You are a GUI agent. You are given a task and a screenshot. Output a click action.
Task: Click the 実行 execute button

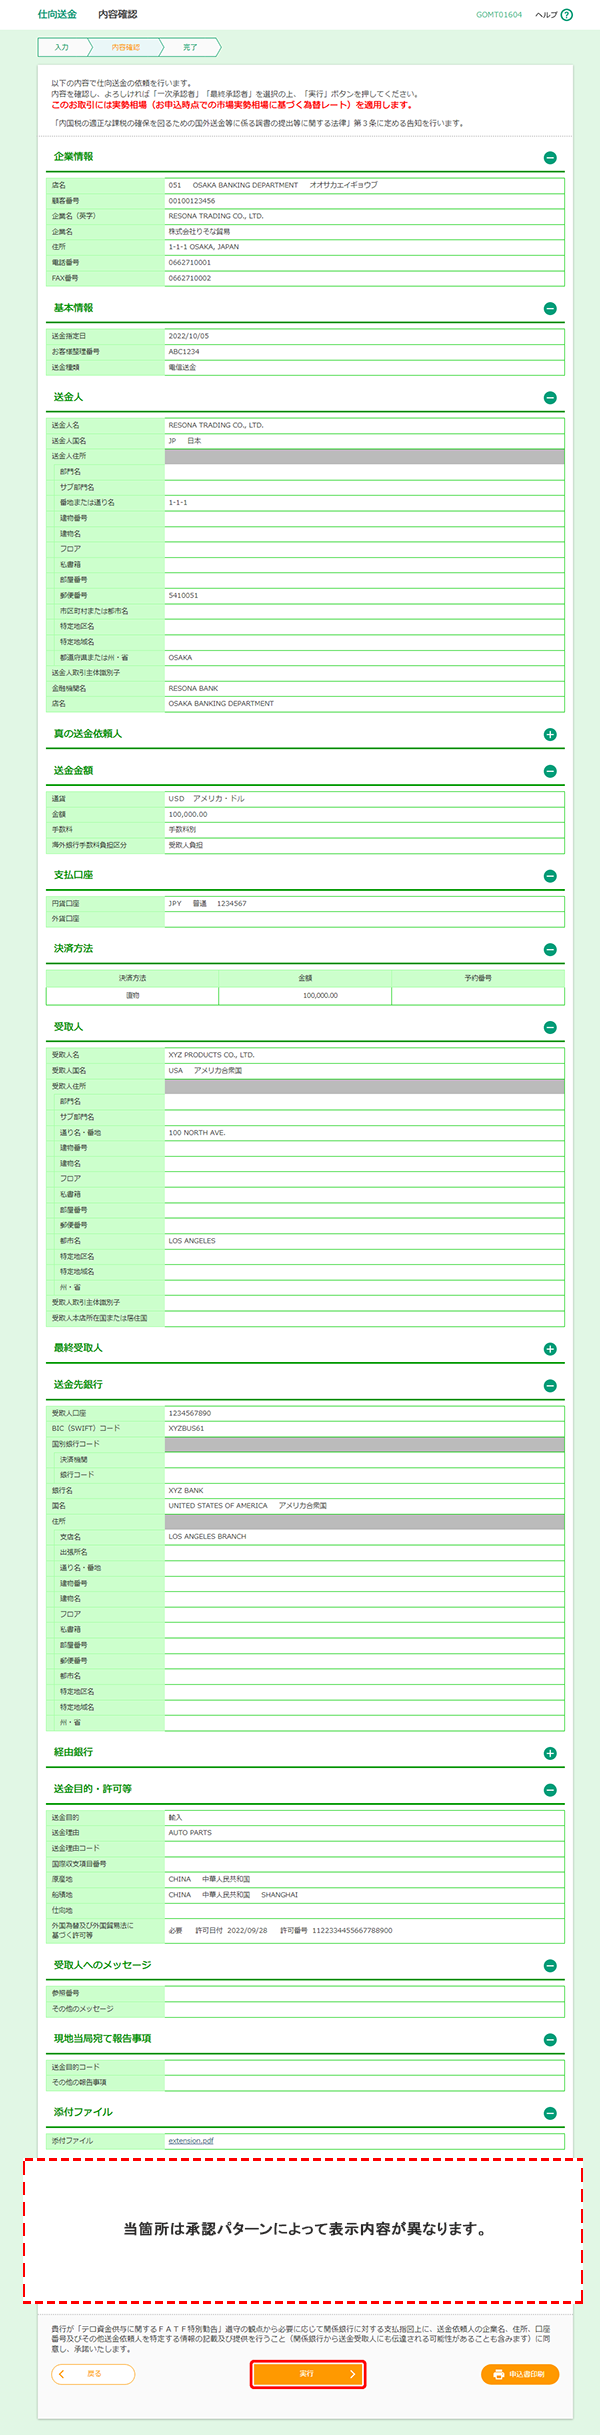[x=307, y=2374]
